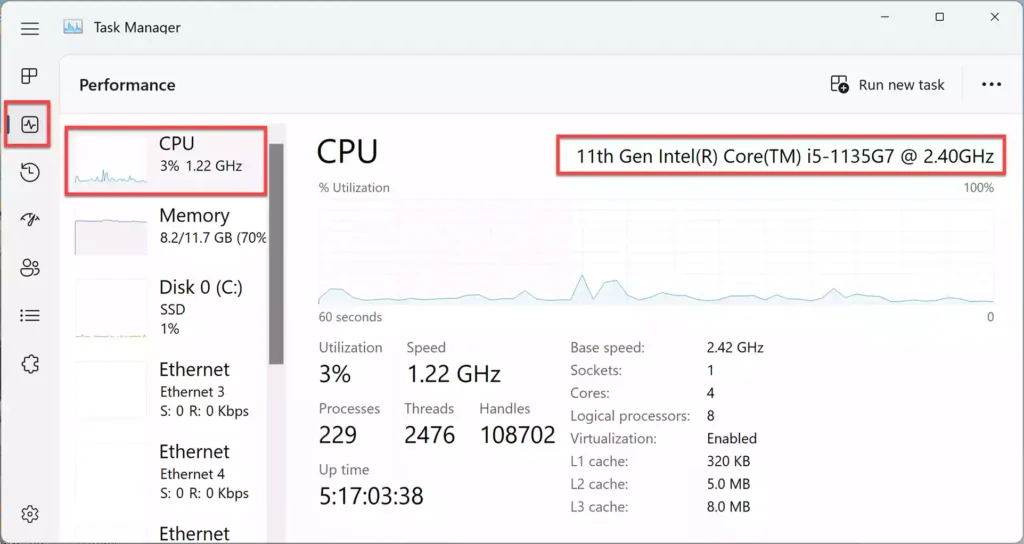Click the L2 cache value 5.0 MB

(x=728, y=484)
